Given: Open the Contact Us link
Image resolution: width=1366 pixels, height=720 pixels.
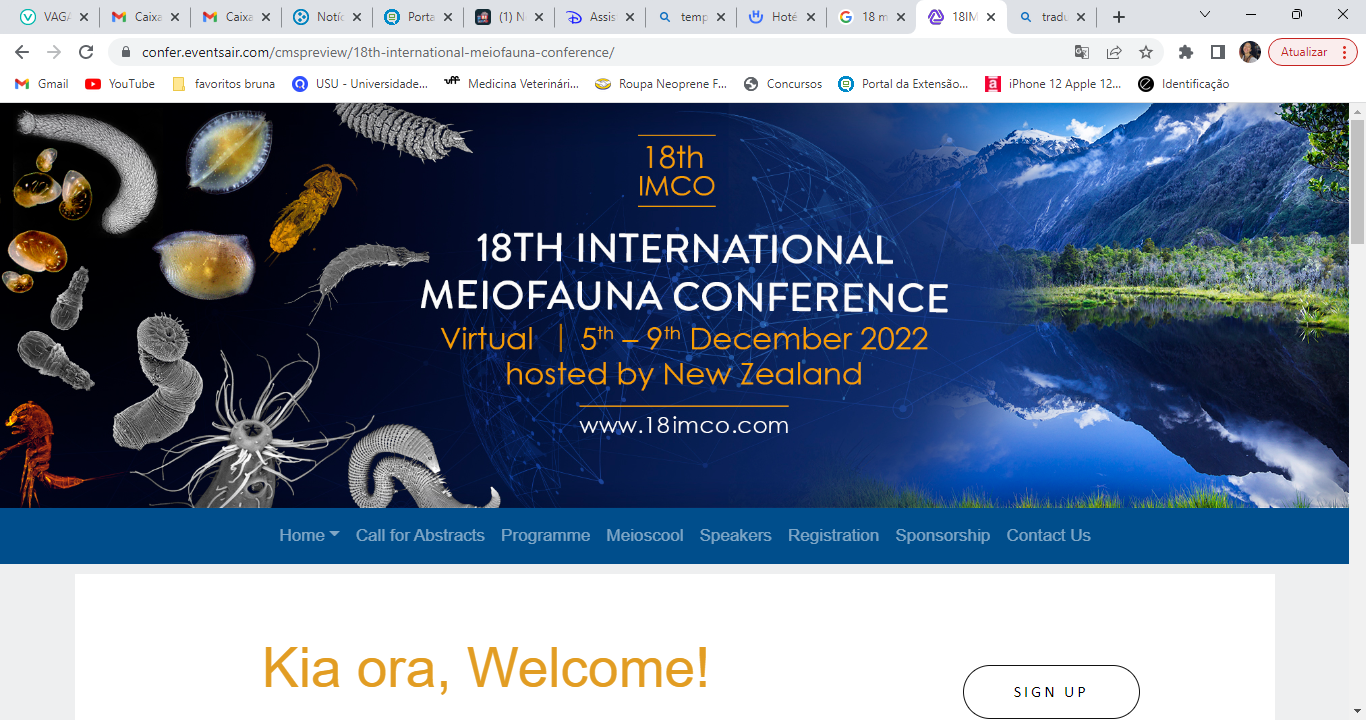Looking at the screenshot, I should [x=1048, y=535].
